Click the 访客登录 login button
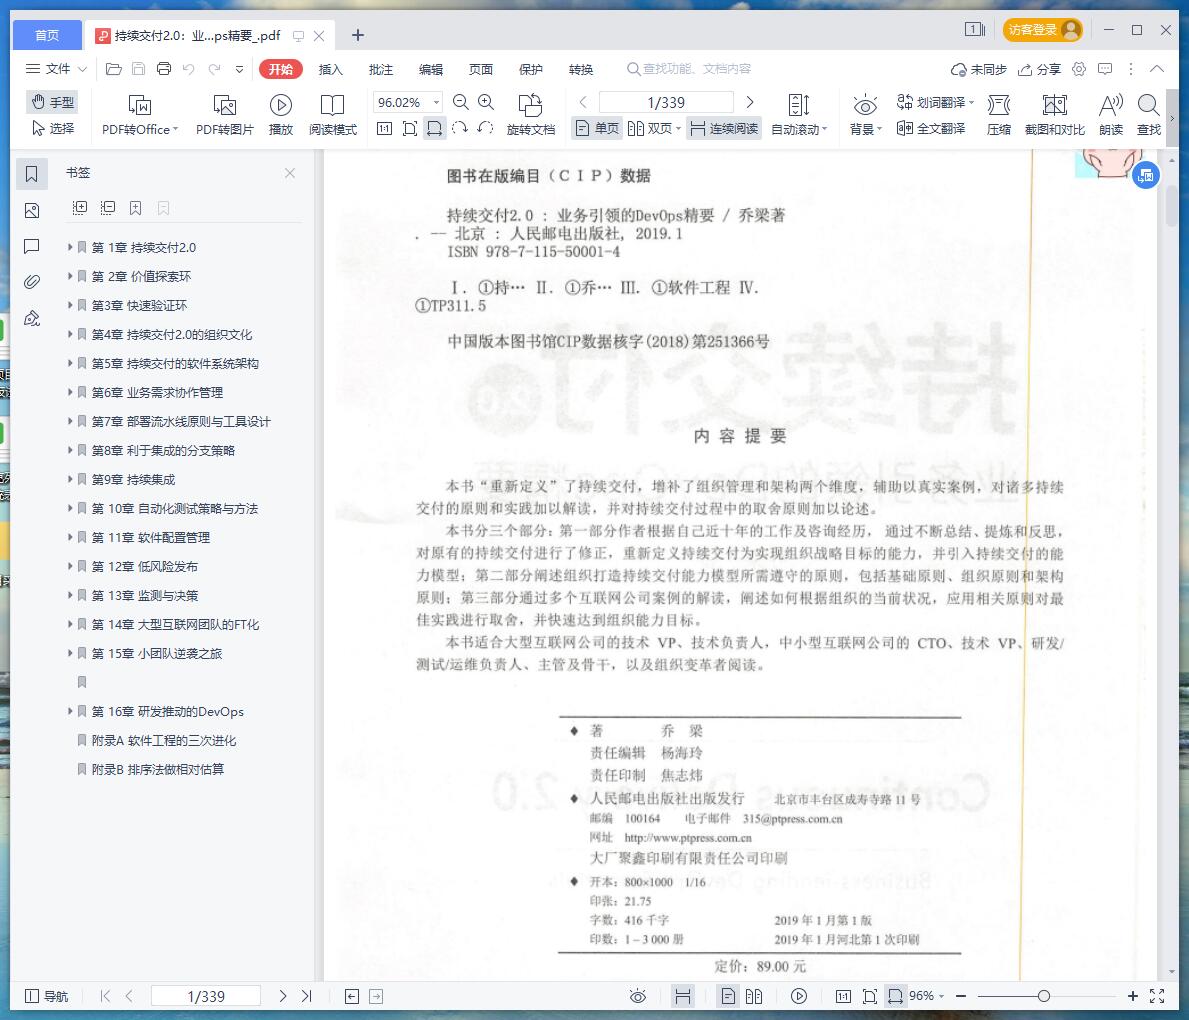This screenshot has height=1020, width=1189. (1042, 30)
